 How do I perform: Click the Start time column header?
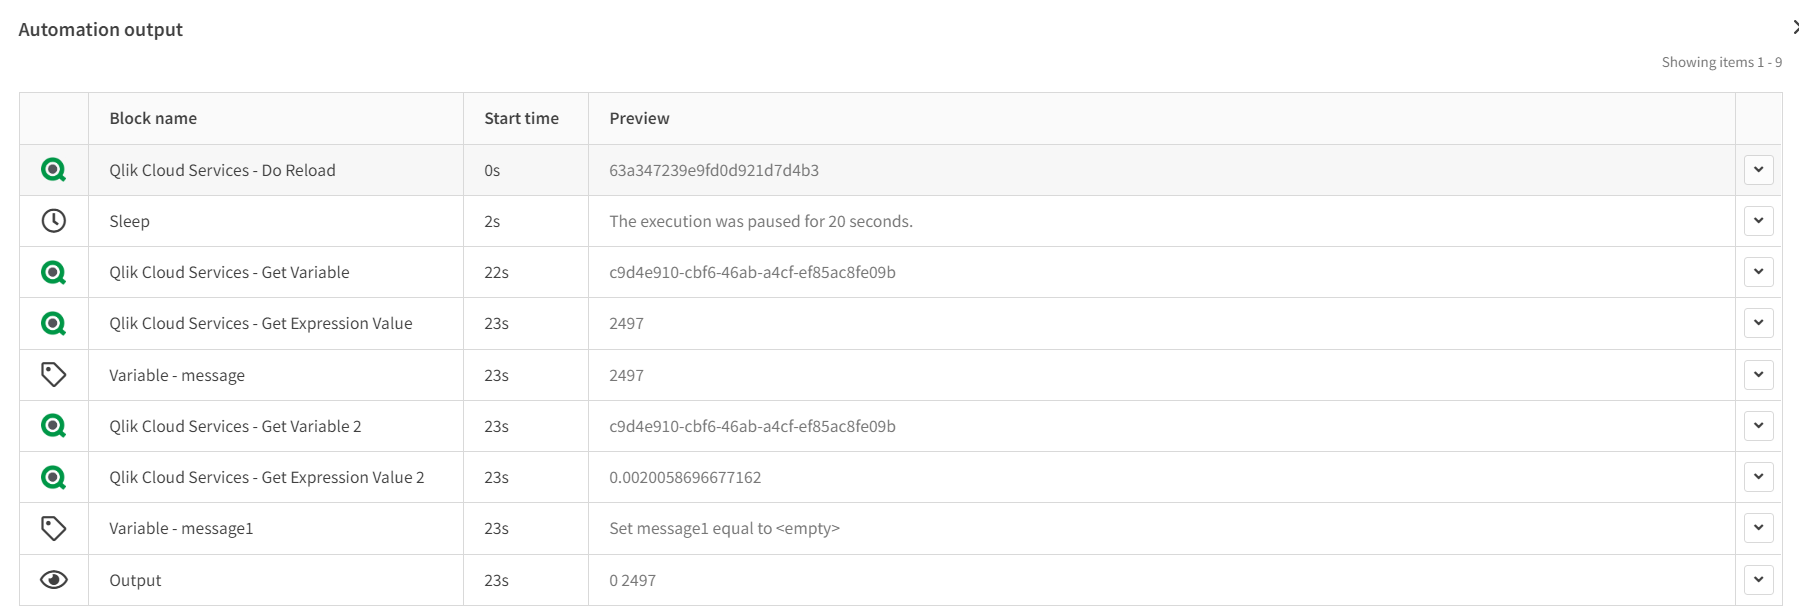pos(521,118)
